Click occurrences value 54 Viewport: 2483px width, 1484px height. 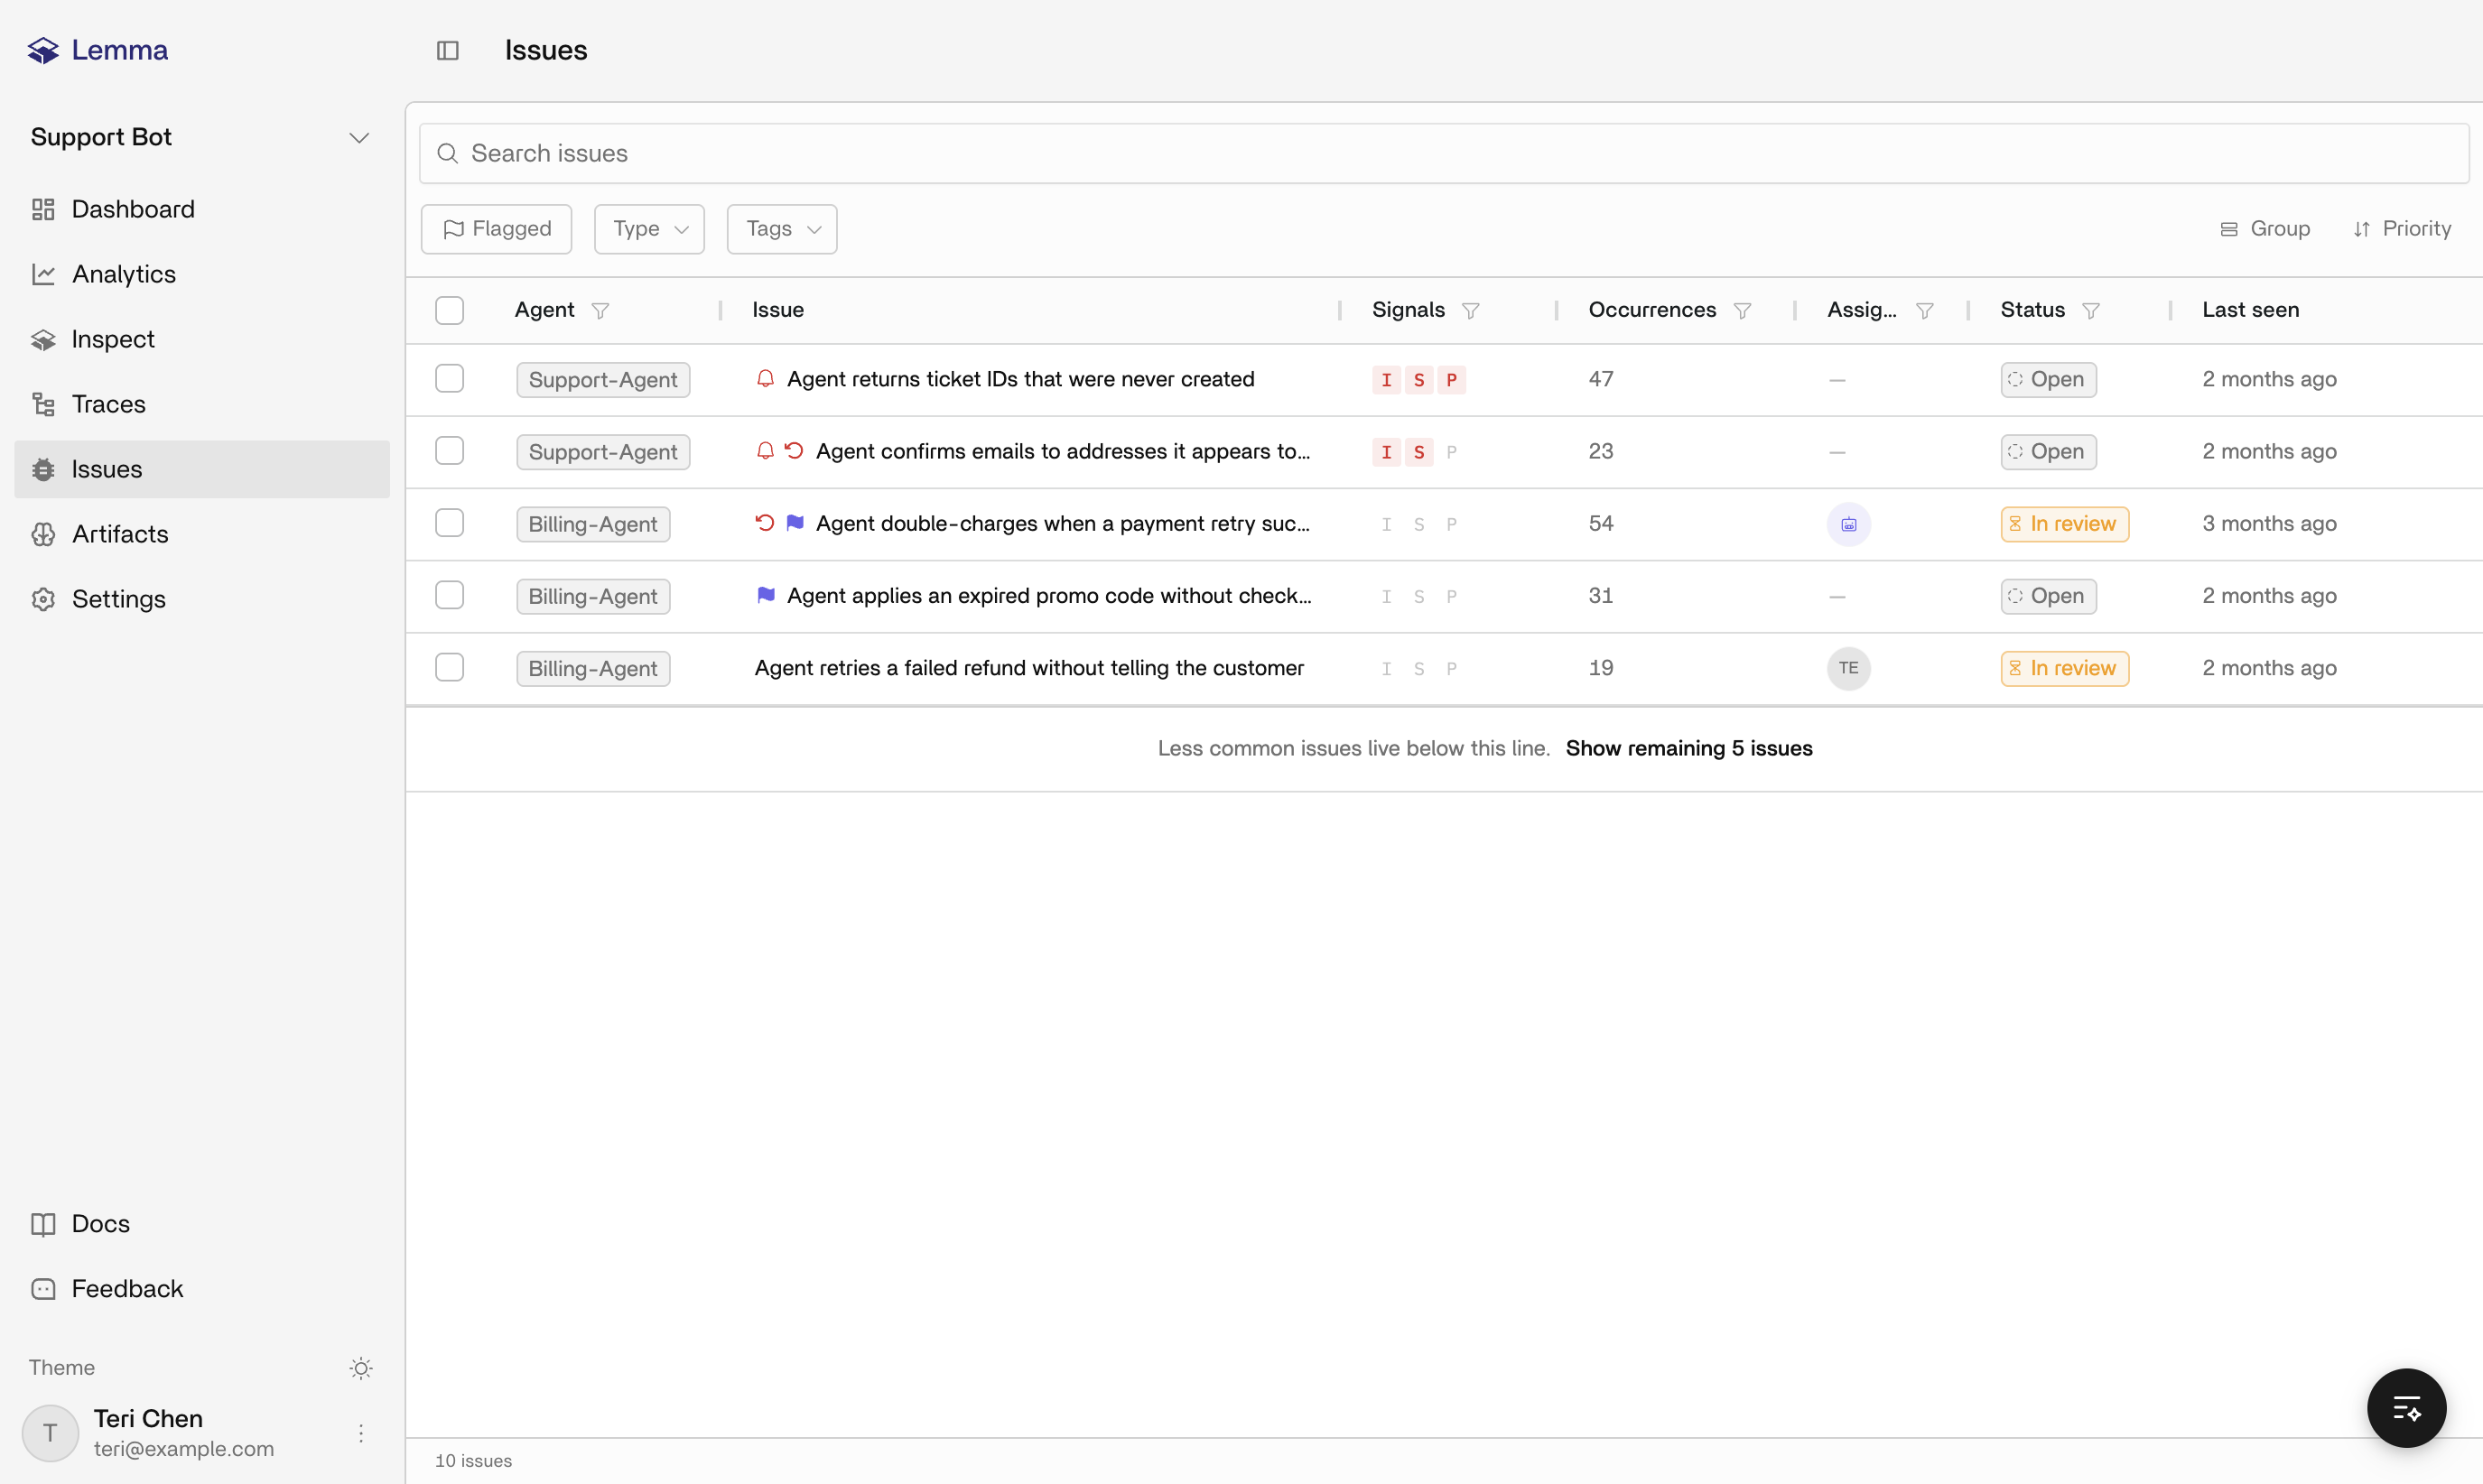1600,523
